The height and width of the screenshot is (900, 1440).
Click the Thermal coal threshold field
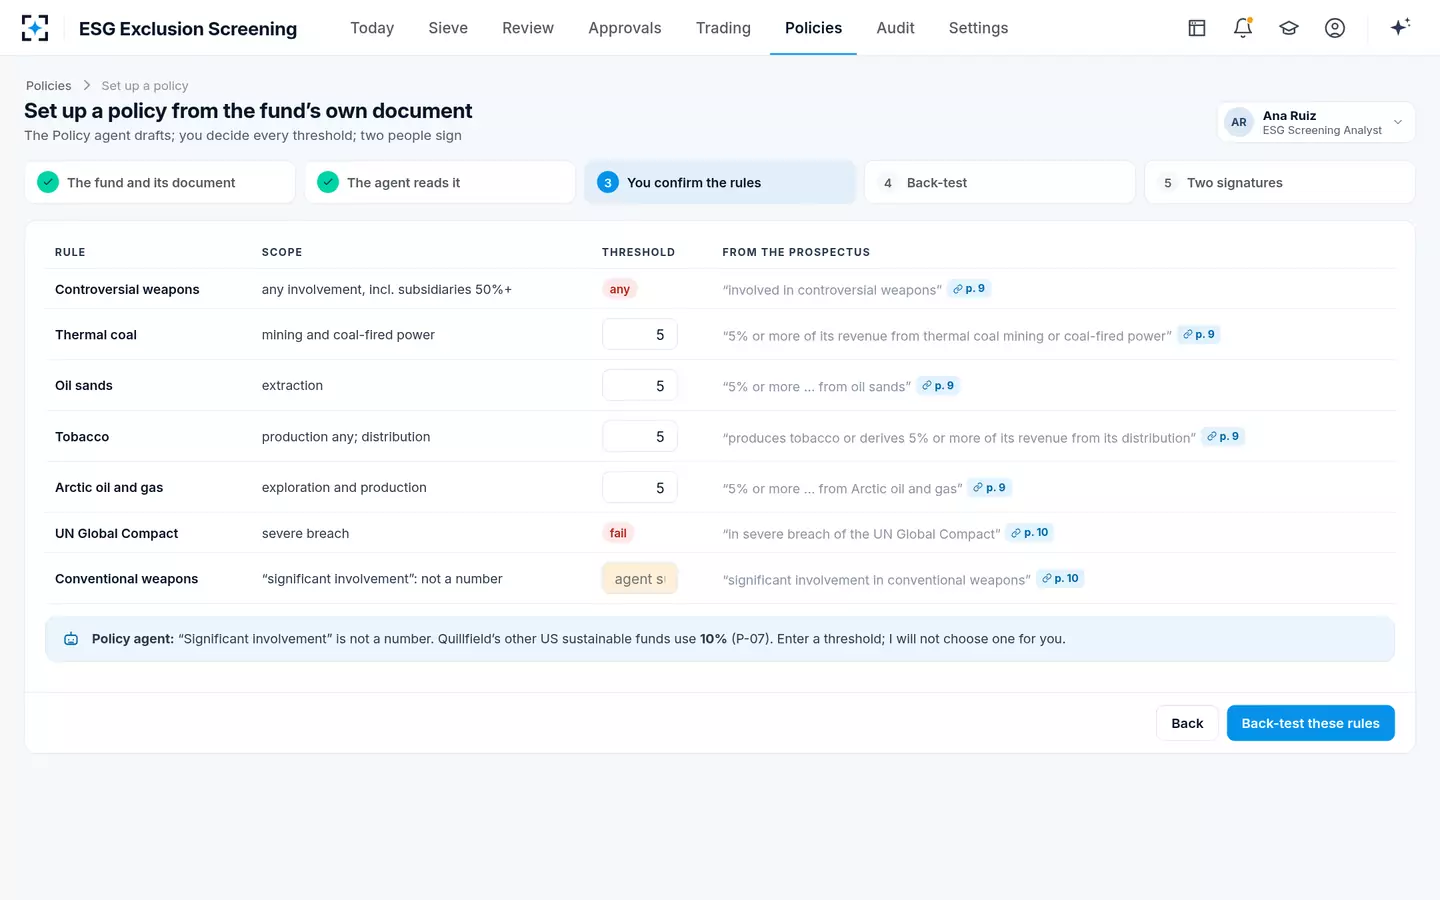(x=640, y=335)
